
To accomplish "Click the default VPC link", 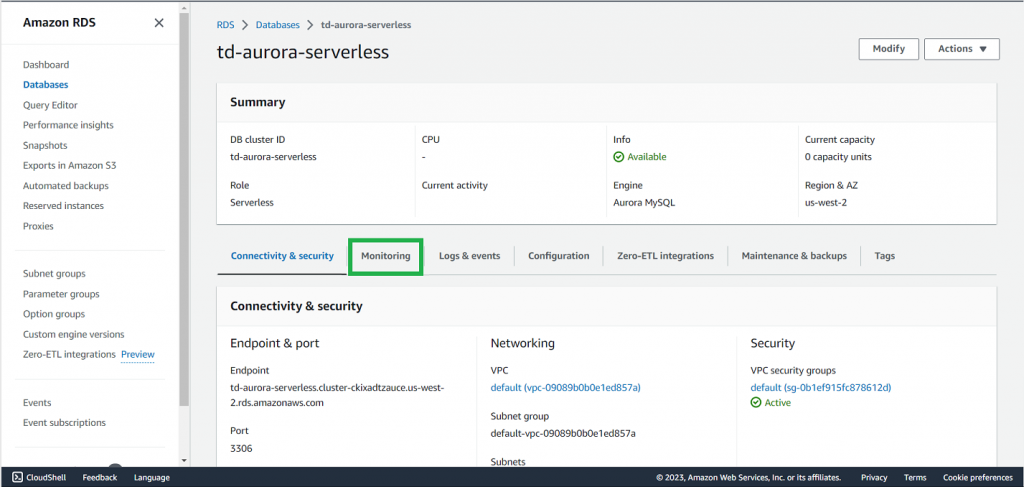I will click(565, 387).
